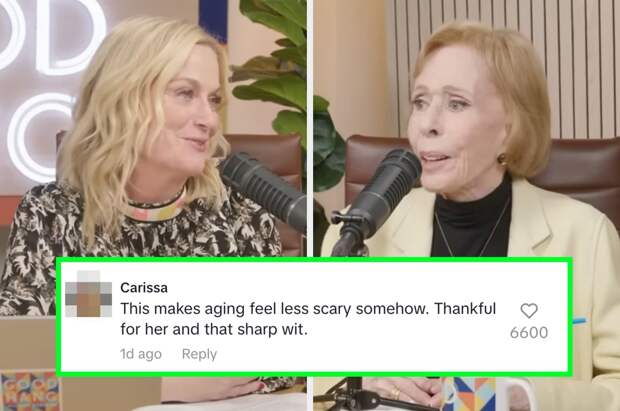Click the geometric patterned mug at bottom right
This screenshot has width=620, height=411.
488,394
